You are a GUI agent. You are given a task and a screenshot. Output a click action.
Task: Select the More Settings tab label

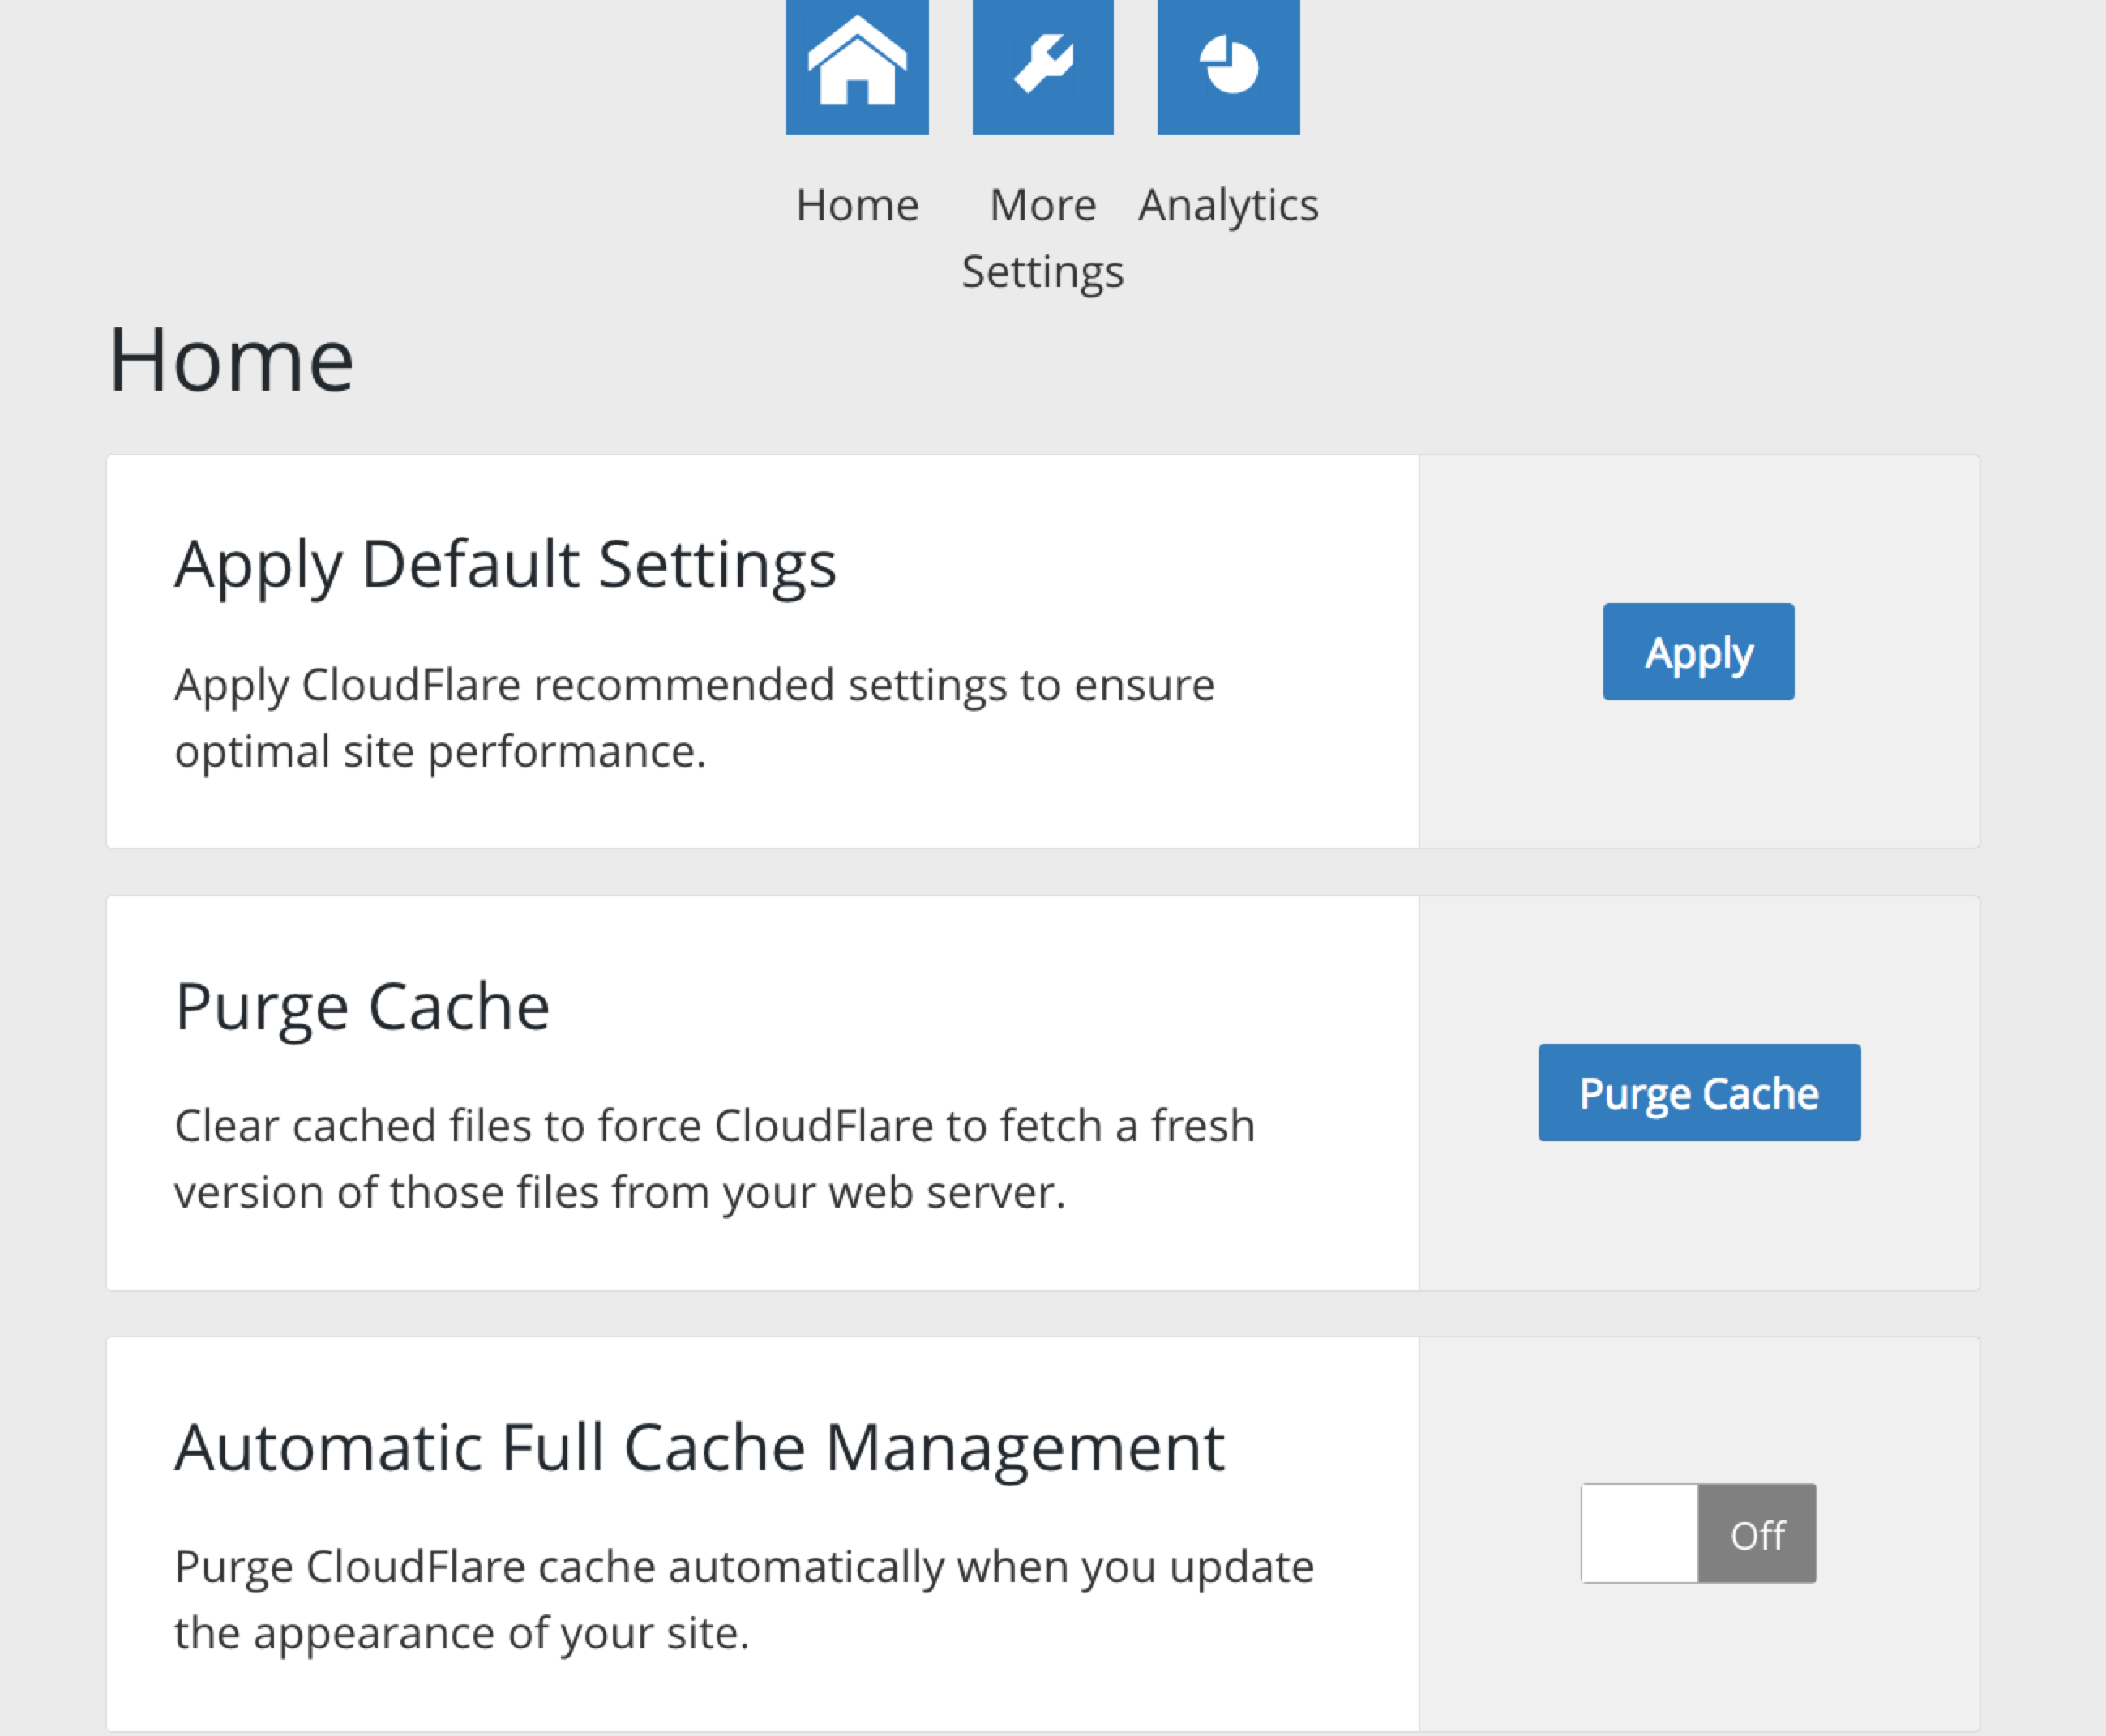tap(1043, 239)
